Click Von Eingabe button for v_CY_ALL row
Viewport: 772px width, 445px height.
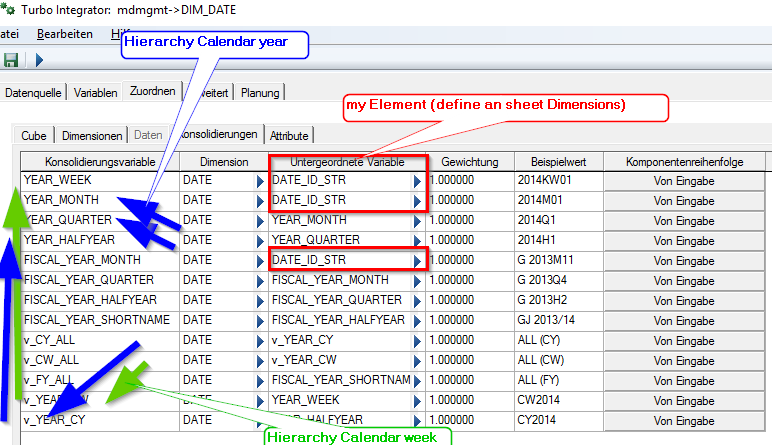tap(683, 340)
